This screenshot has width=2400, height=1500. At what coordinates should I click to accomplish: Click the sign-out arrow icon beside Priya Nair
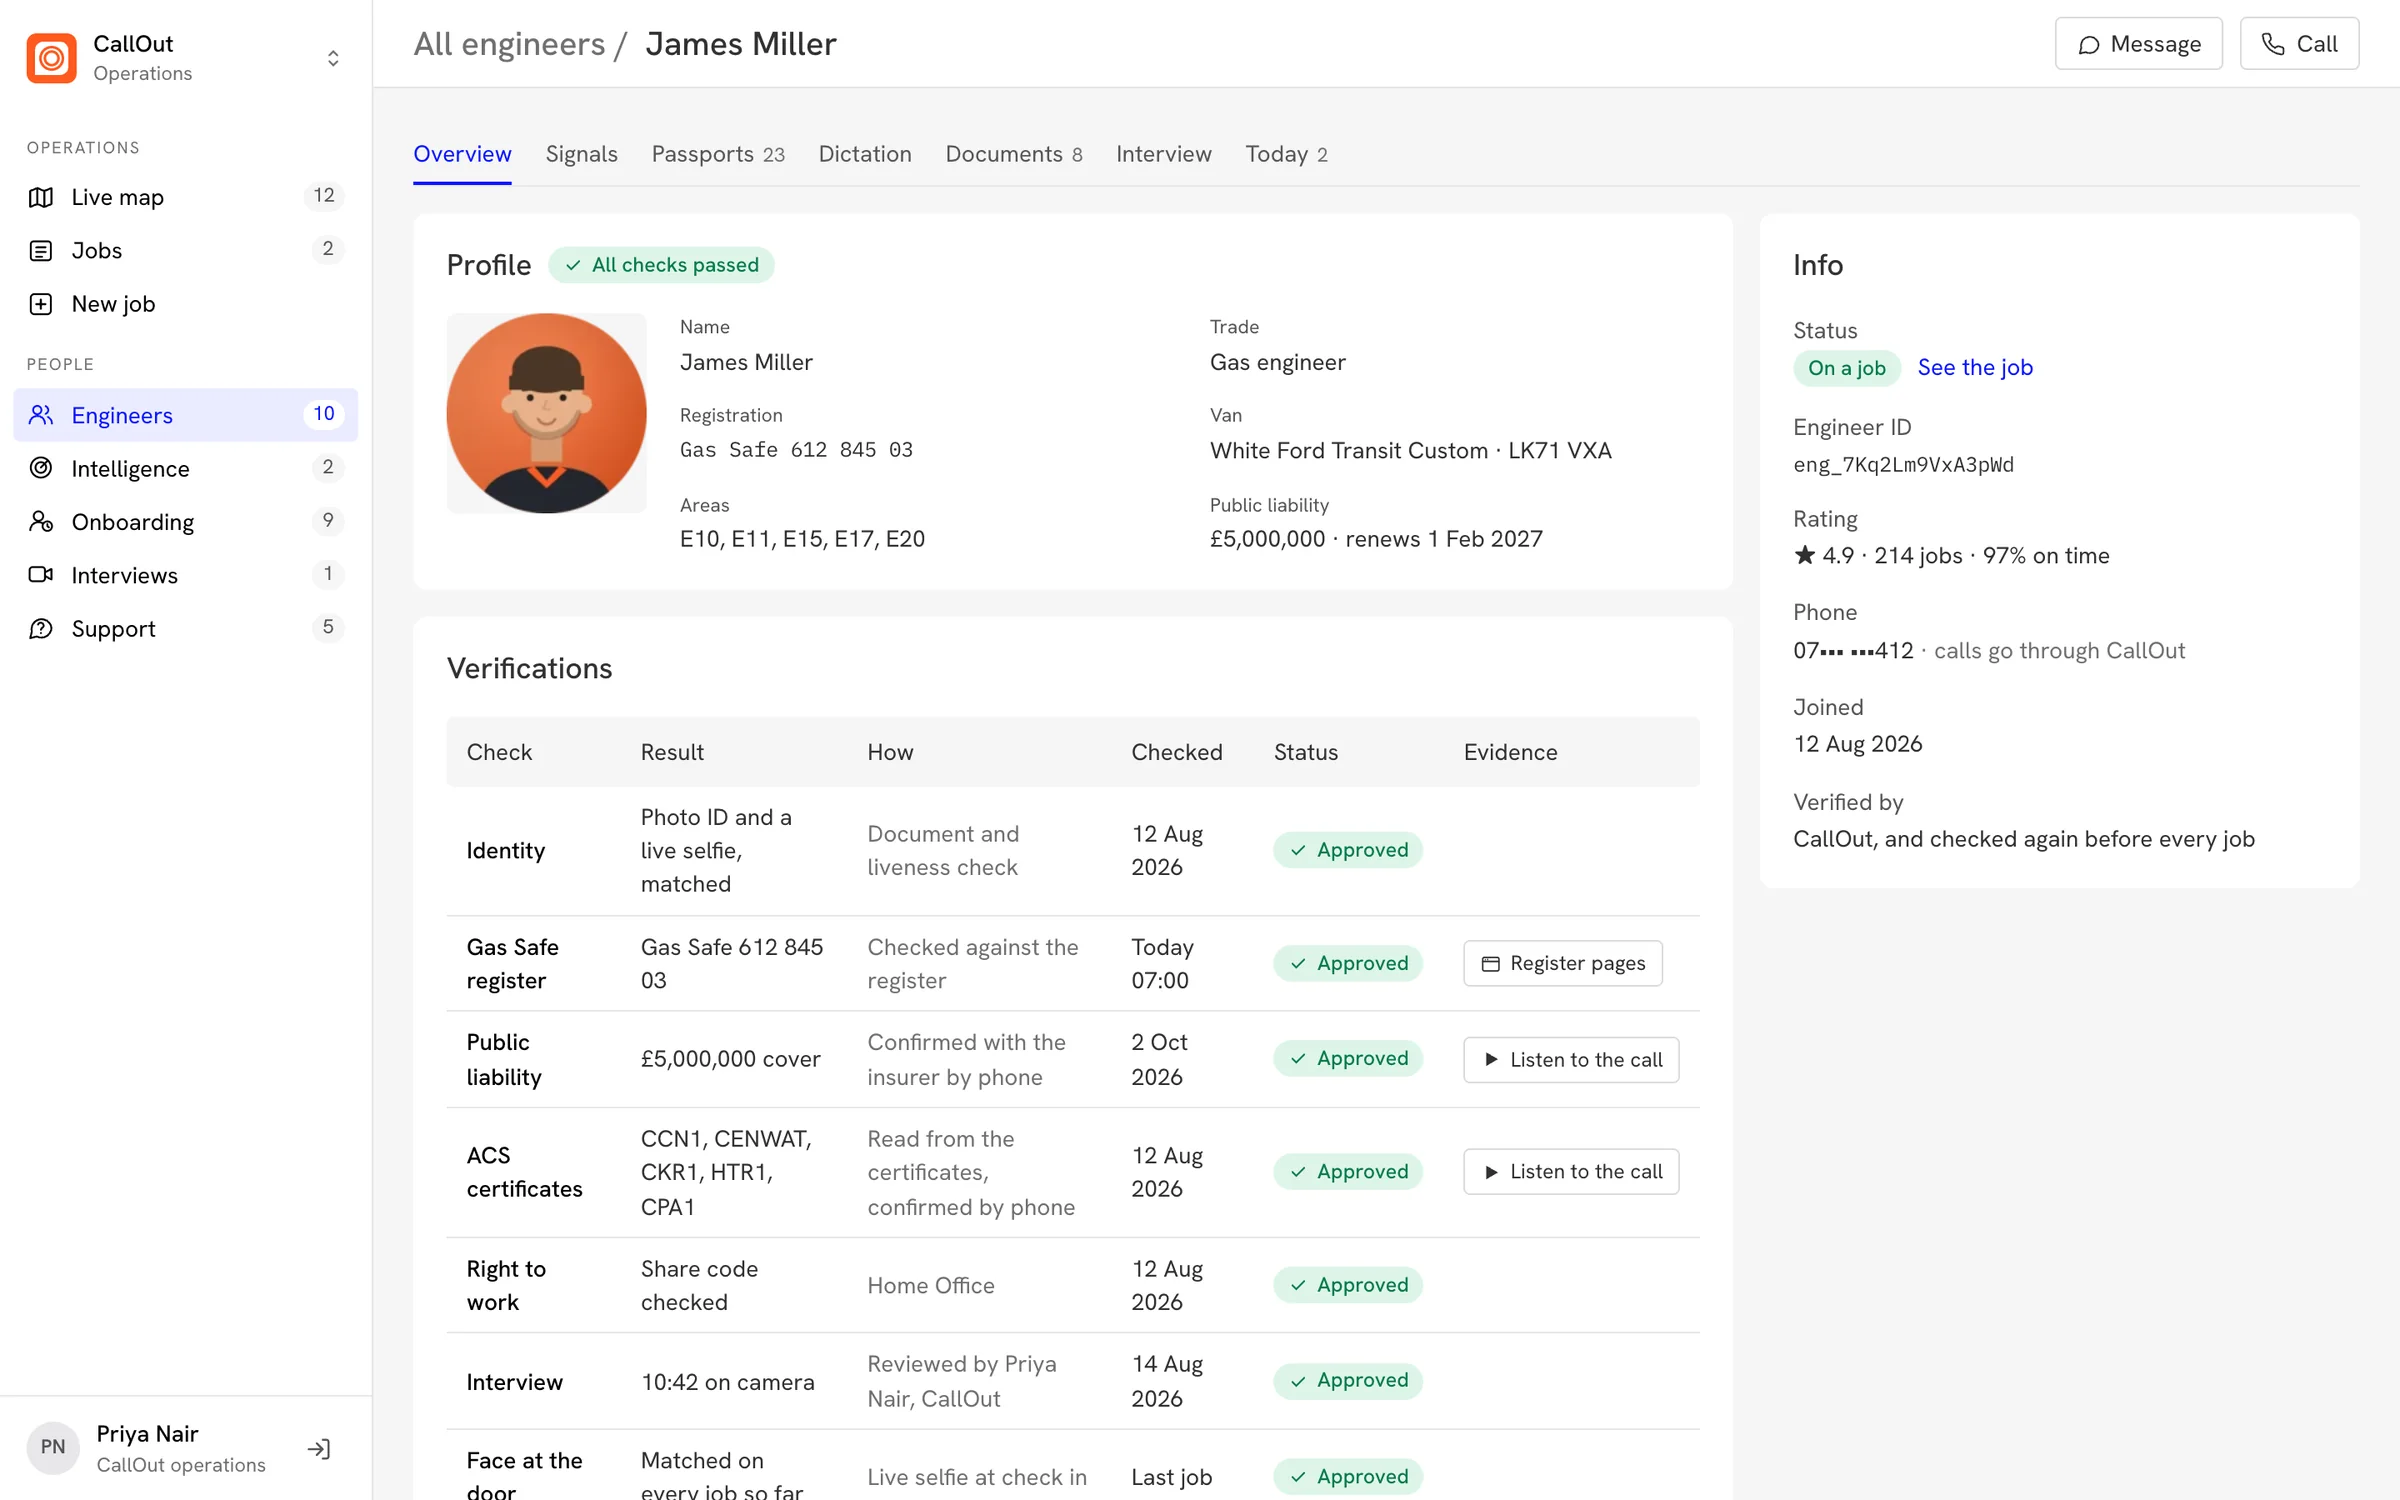click(319, 1448)
